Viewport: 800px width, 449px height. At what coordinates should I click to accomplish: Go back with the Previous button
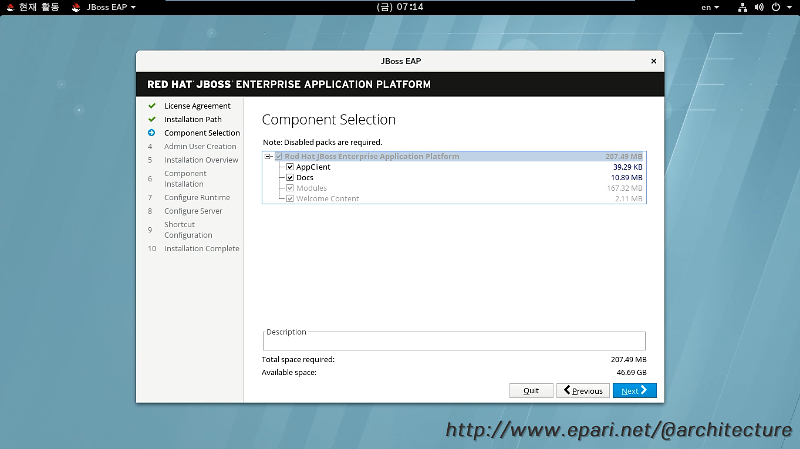point(583,390)
